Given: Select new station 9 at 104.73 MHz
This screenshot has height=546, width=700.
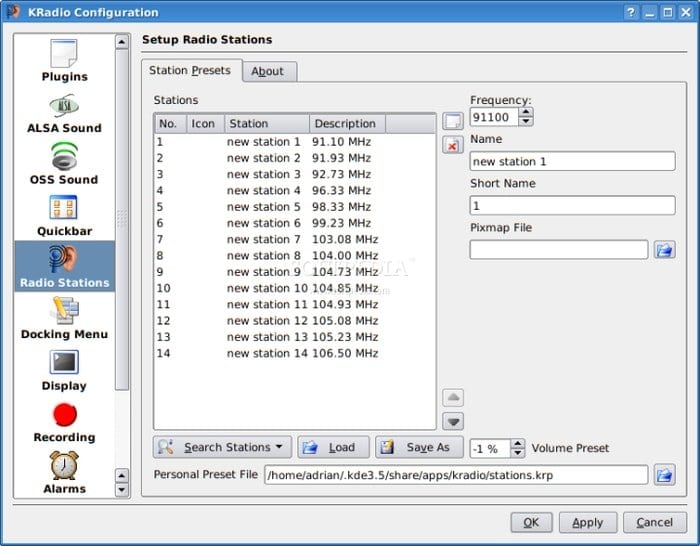Looking at the screenshot, I should point(295,272).
